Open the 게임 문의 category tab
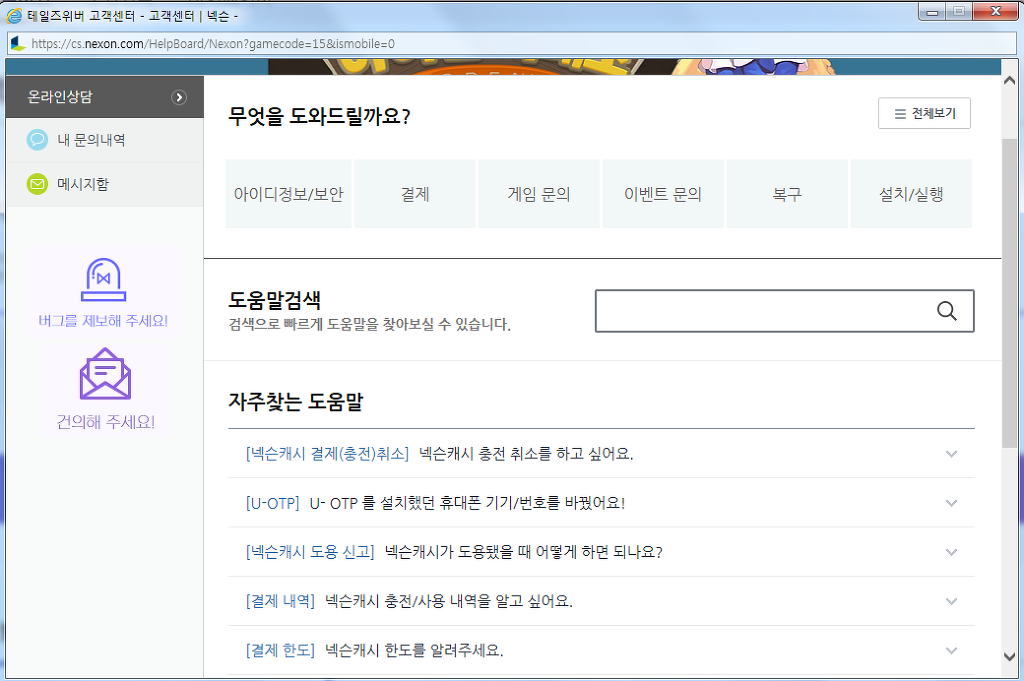 pos(539,194)
